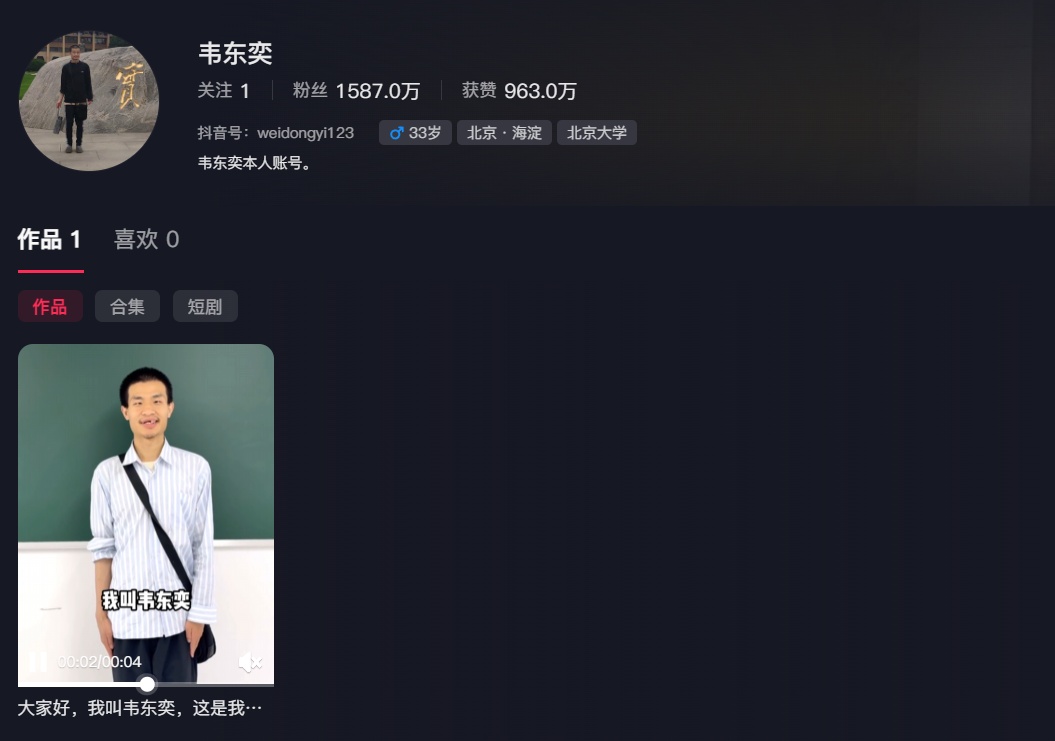
Task: Click the 抖音号 weidongyi123 text
Action: tap(276, 133)
